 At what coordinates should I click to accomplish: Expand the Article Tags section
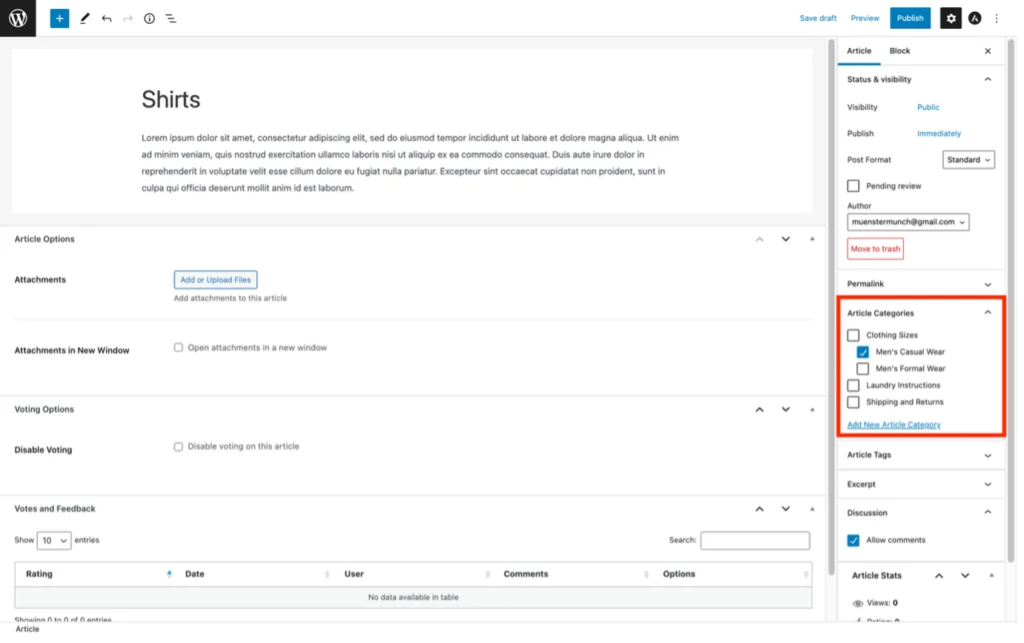coord(988,456)
